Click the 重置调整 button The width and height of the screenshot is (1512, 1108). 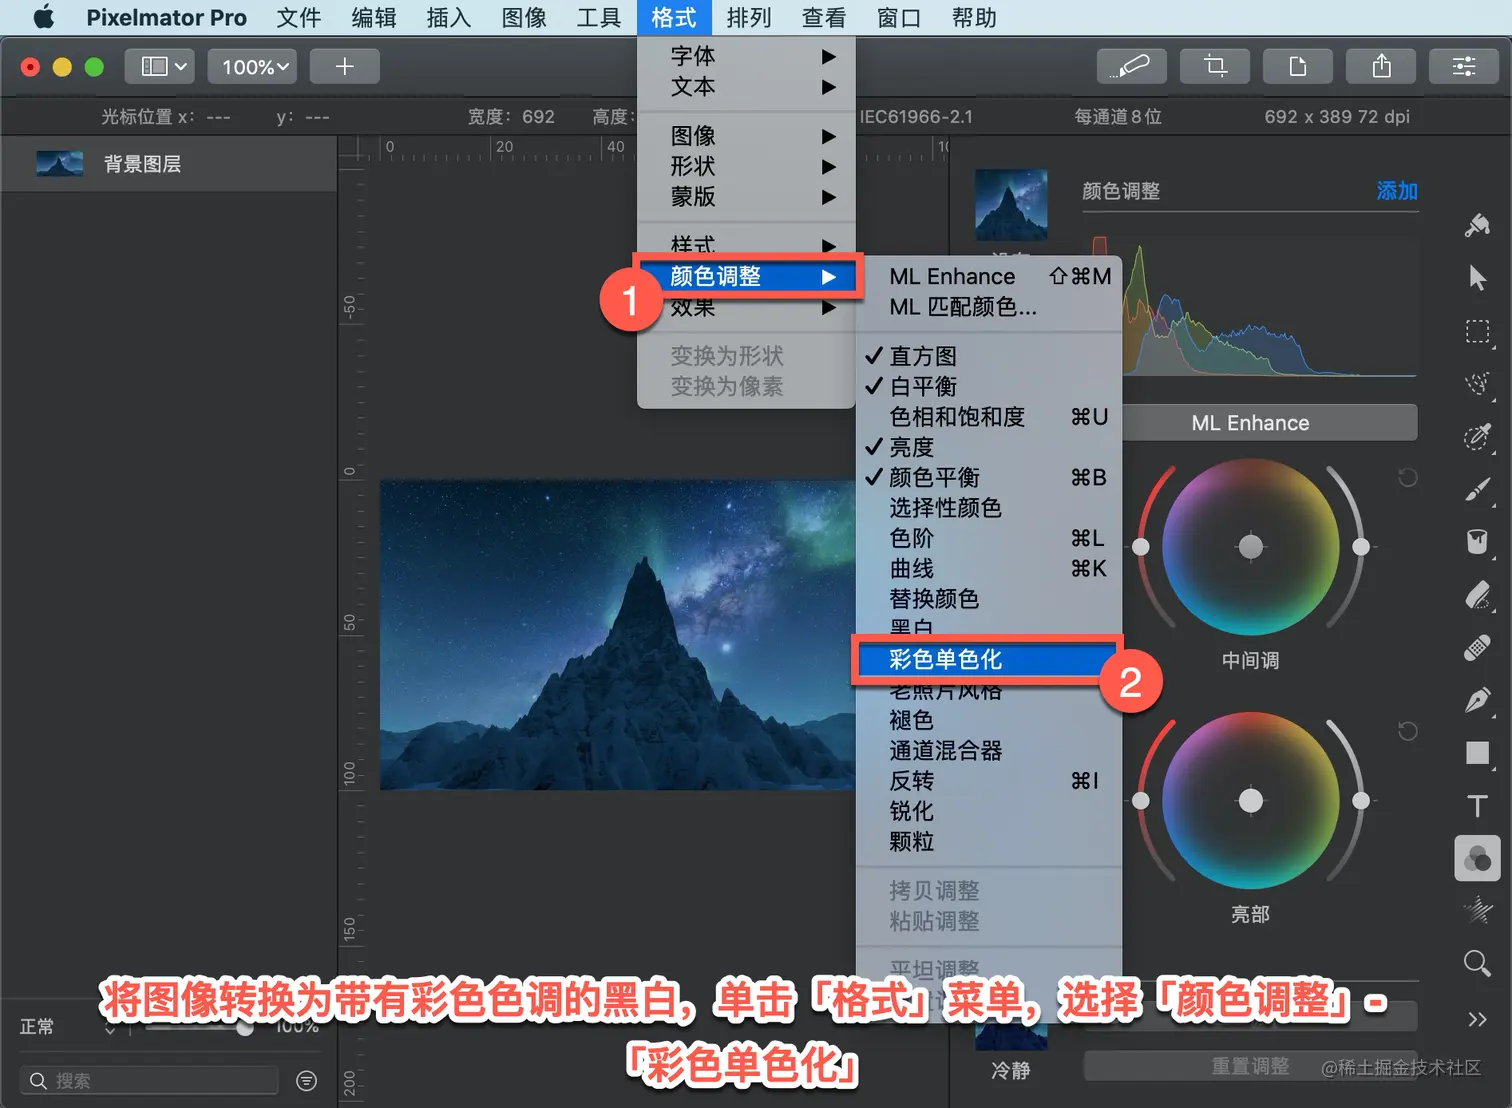point(1250,1066)
